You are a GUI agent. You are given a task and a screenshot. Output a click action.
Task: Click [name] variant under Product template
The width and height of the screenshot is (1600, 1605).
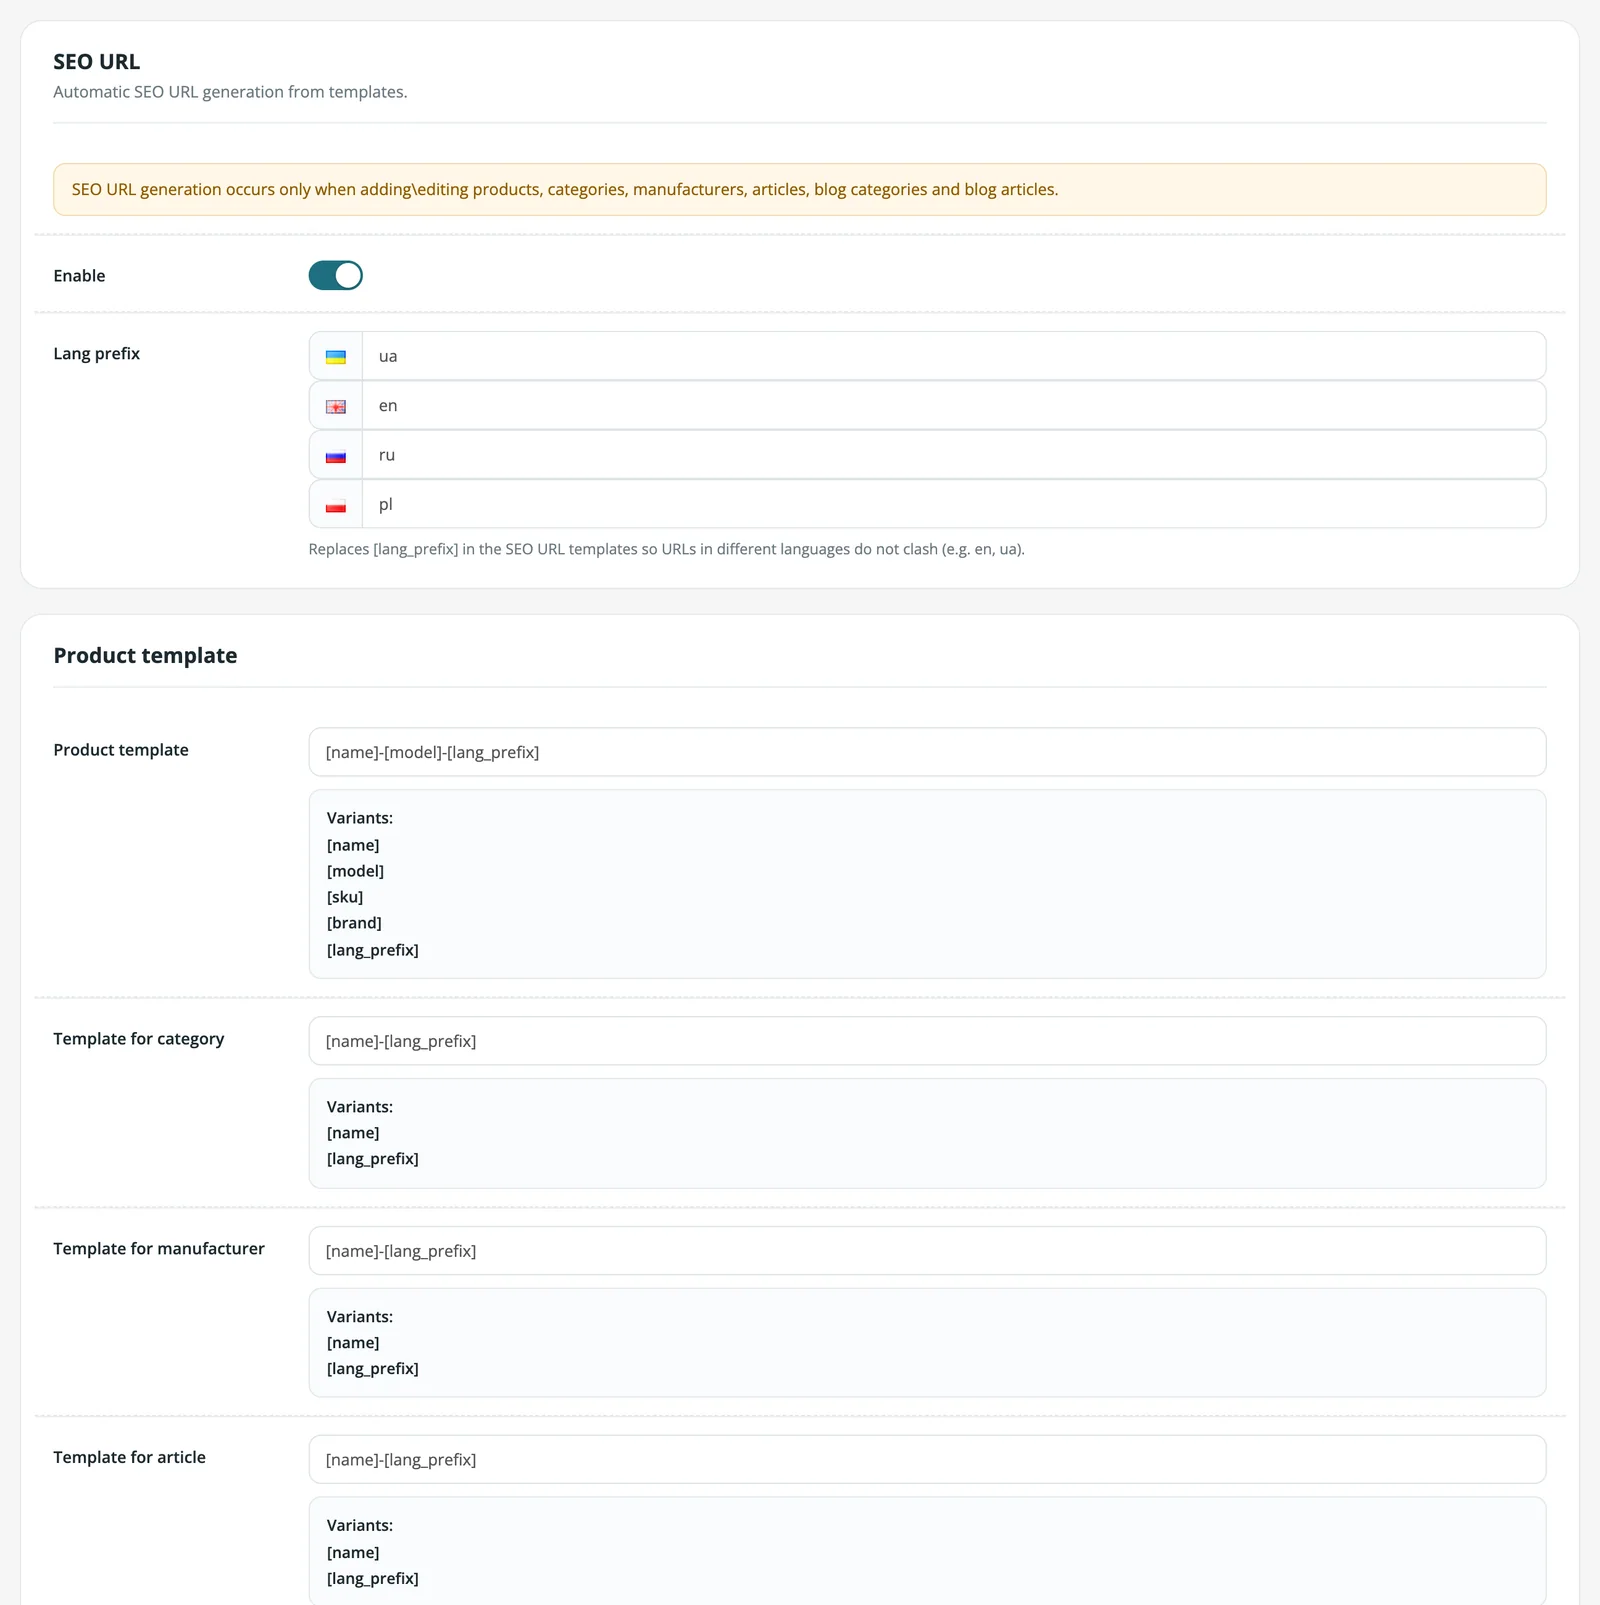[353, 845]
